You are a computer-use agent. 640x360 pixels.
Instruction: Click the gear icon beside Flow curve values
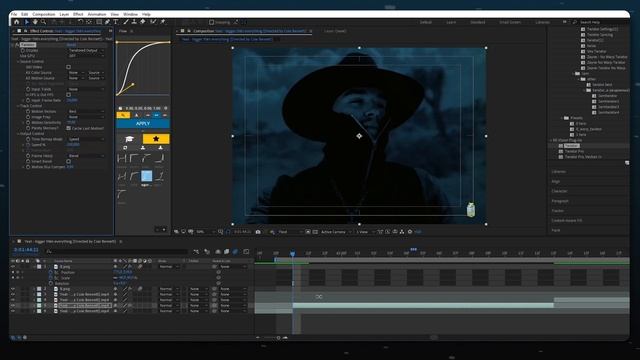coord(166,108)
